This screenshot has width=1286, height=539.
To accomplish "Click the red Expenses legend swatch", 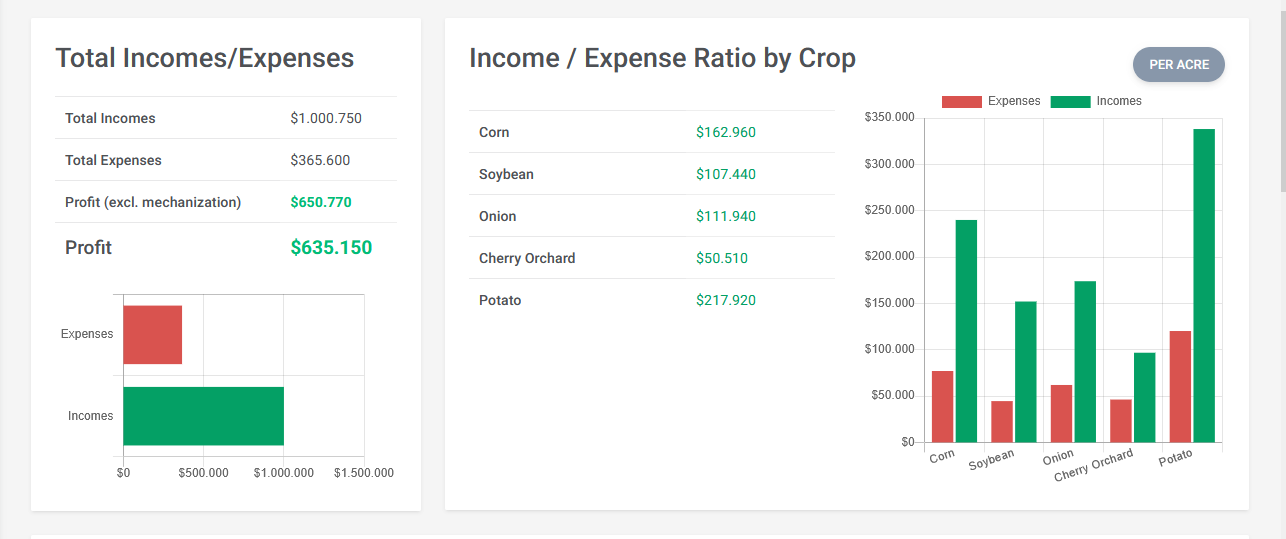I will tap(962, 101).
